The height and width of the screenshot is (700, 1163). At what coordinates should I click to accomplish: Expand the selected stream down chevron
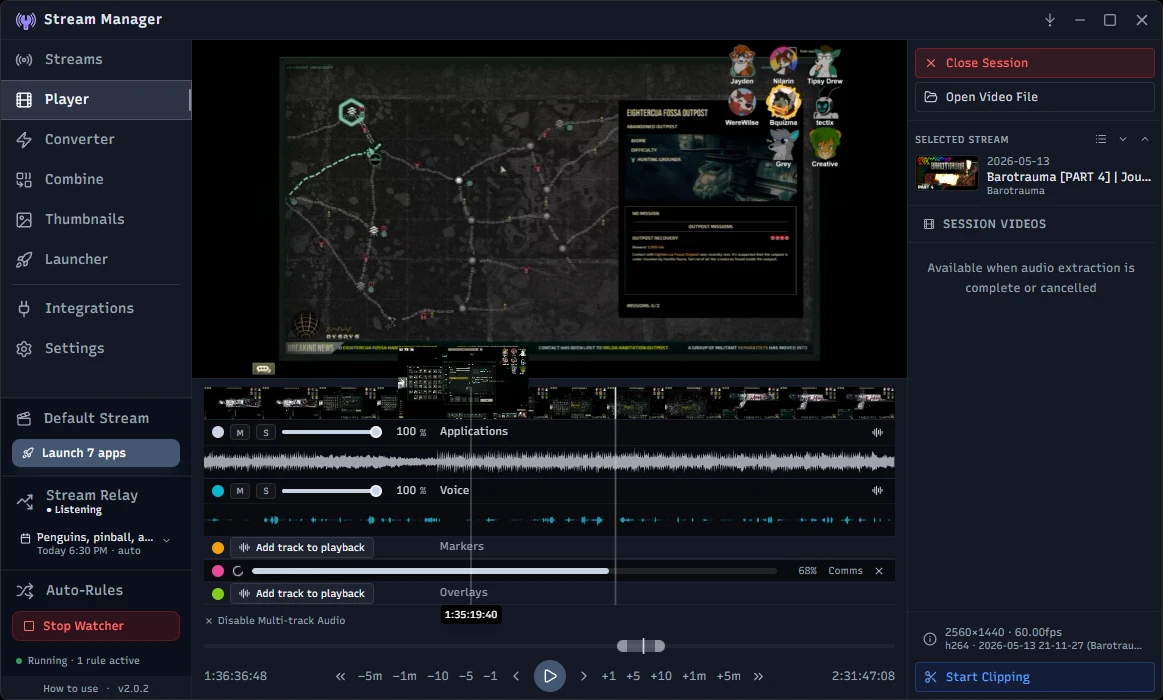pos(1123,139)
